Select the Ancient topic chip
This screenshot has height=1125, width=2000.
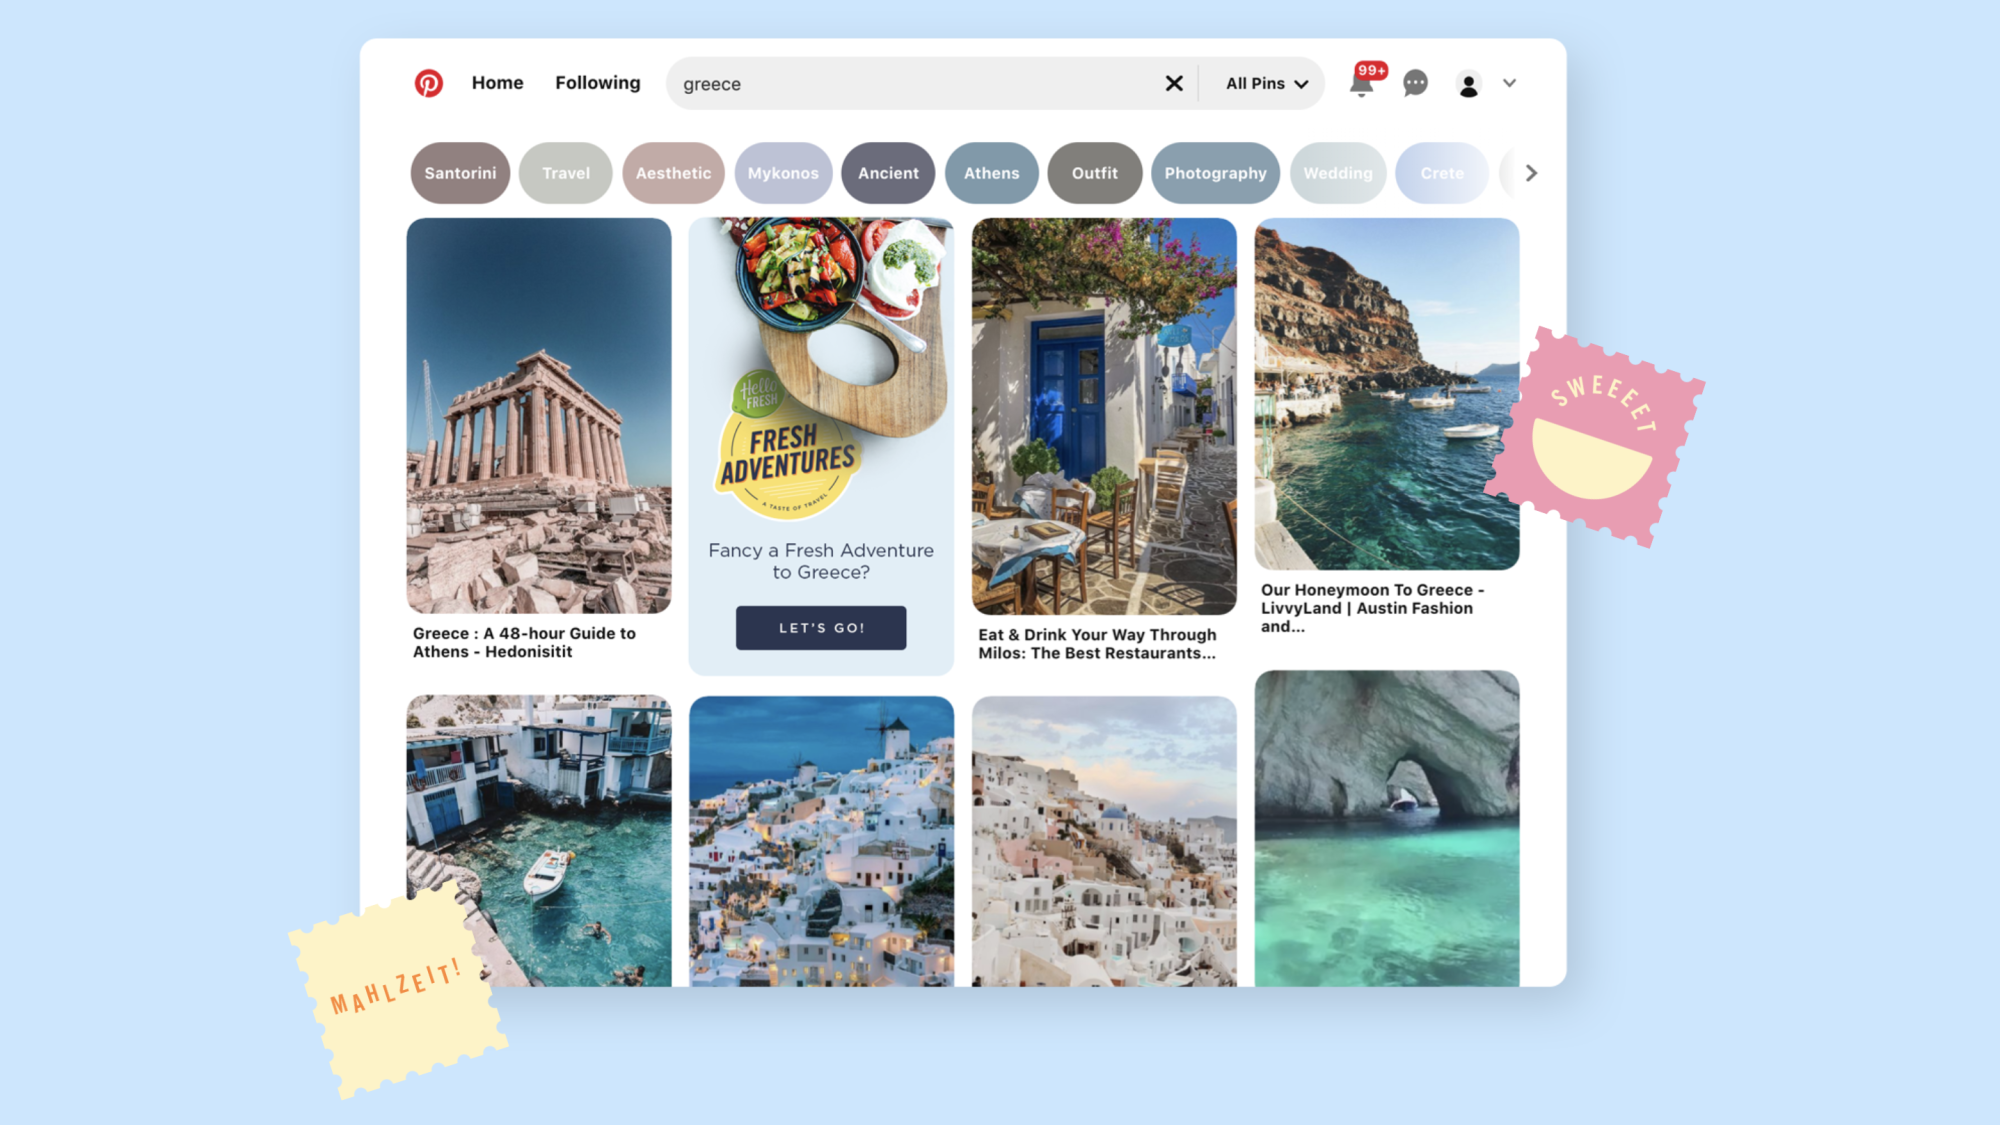coord(888,173)
